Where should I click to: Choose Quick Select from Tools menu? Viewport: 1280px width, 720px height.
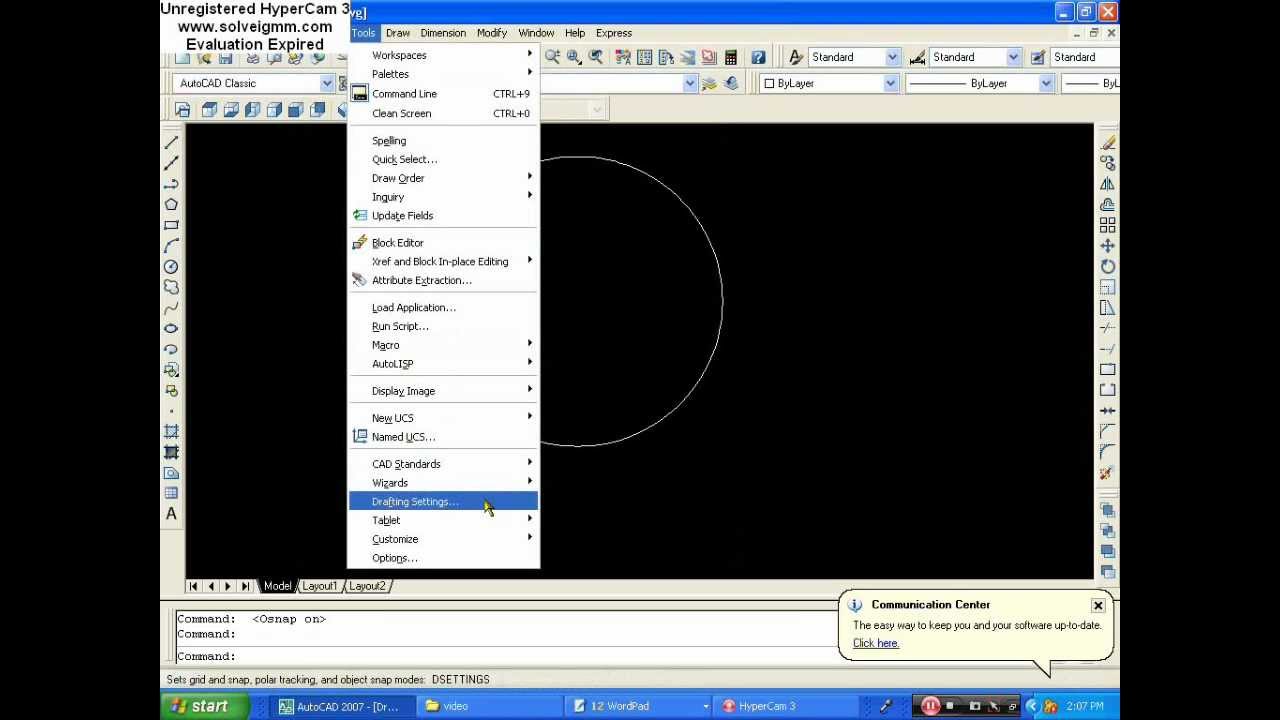(x=443, y=159)
